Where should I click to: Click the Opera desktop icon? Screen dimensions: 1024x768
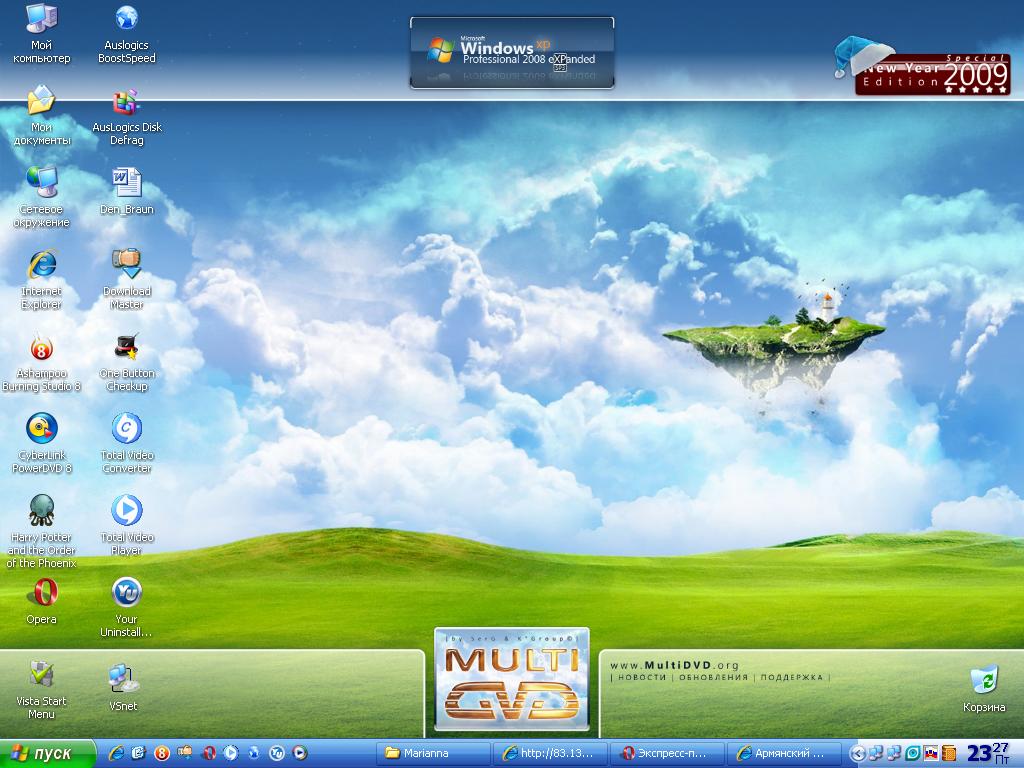[41, 593]
